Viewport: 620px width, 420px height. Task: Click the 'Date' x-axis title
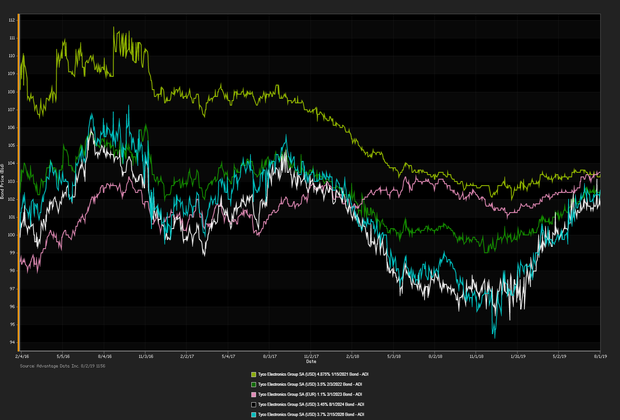pos(310,361)
